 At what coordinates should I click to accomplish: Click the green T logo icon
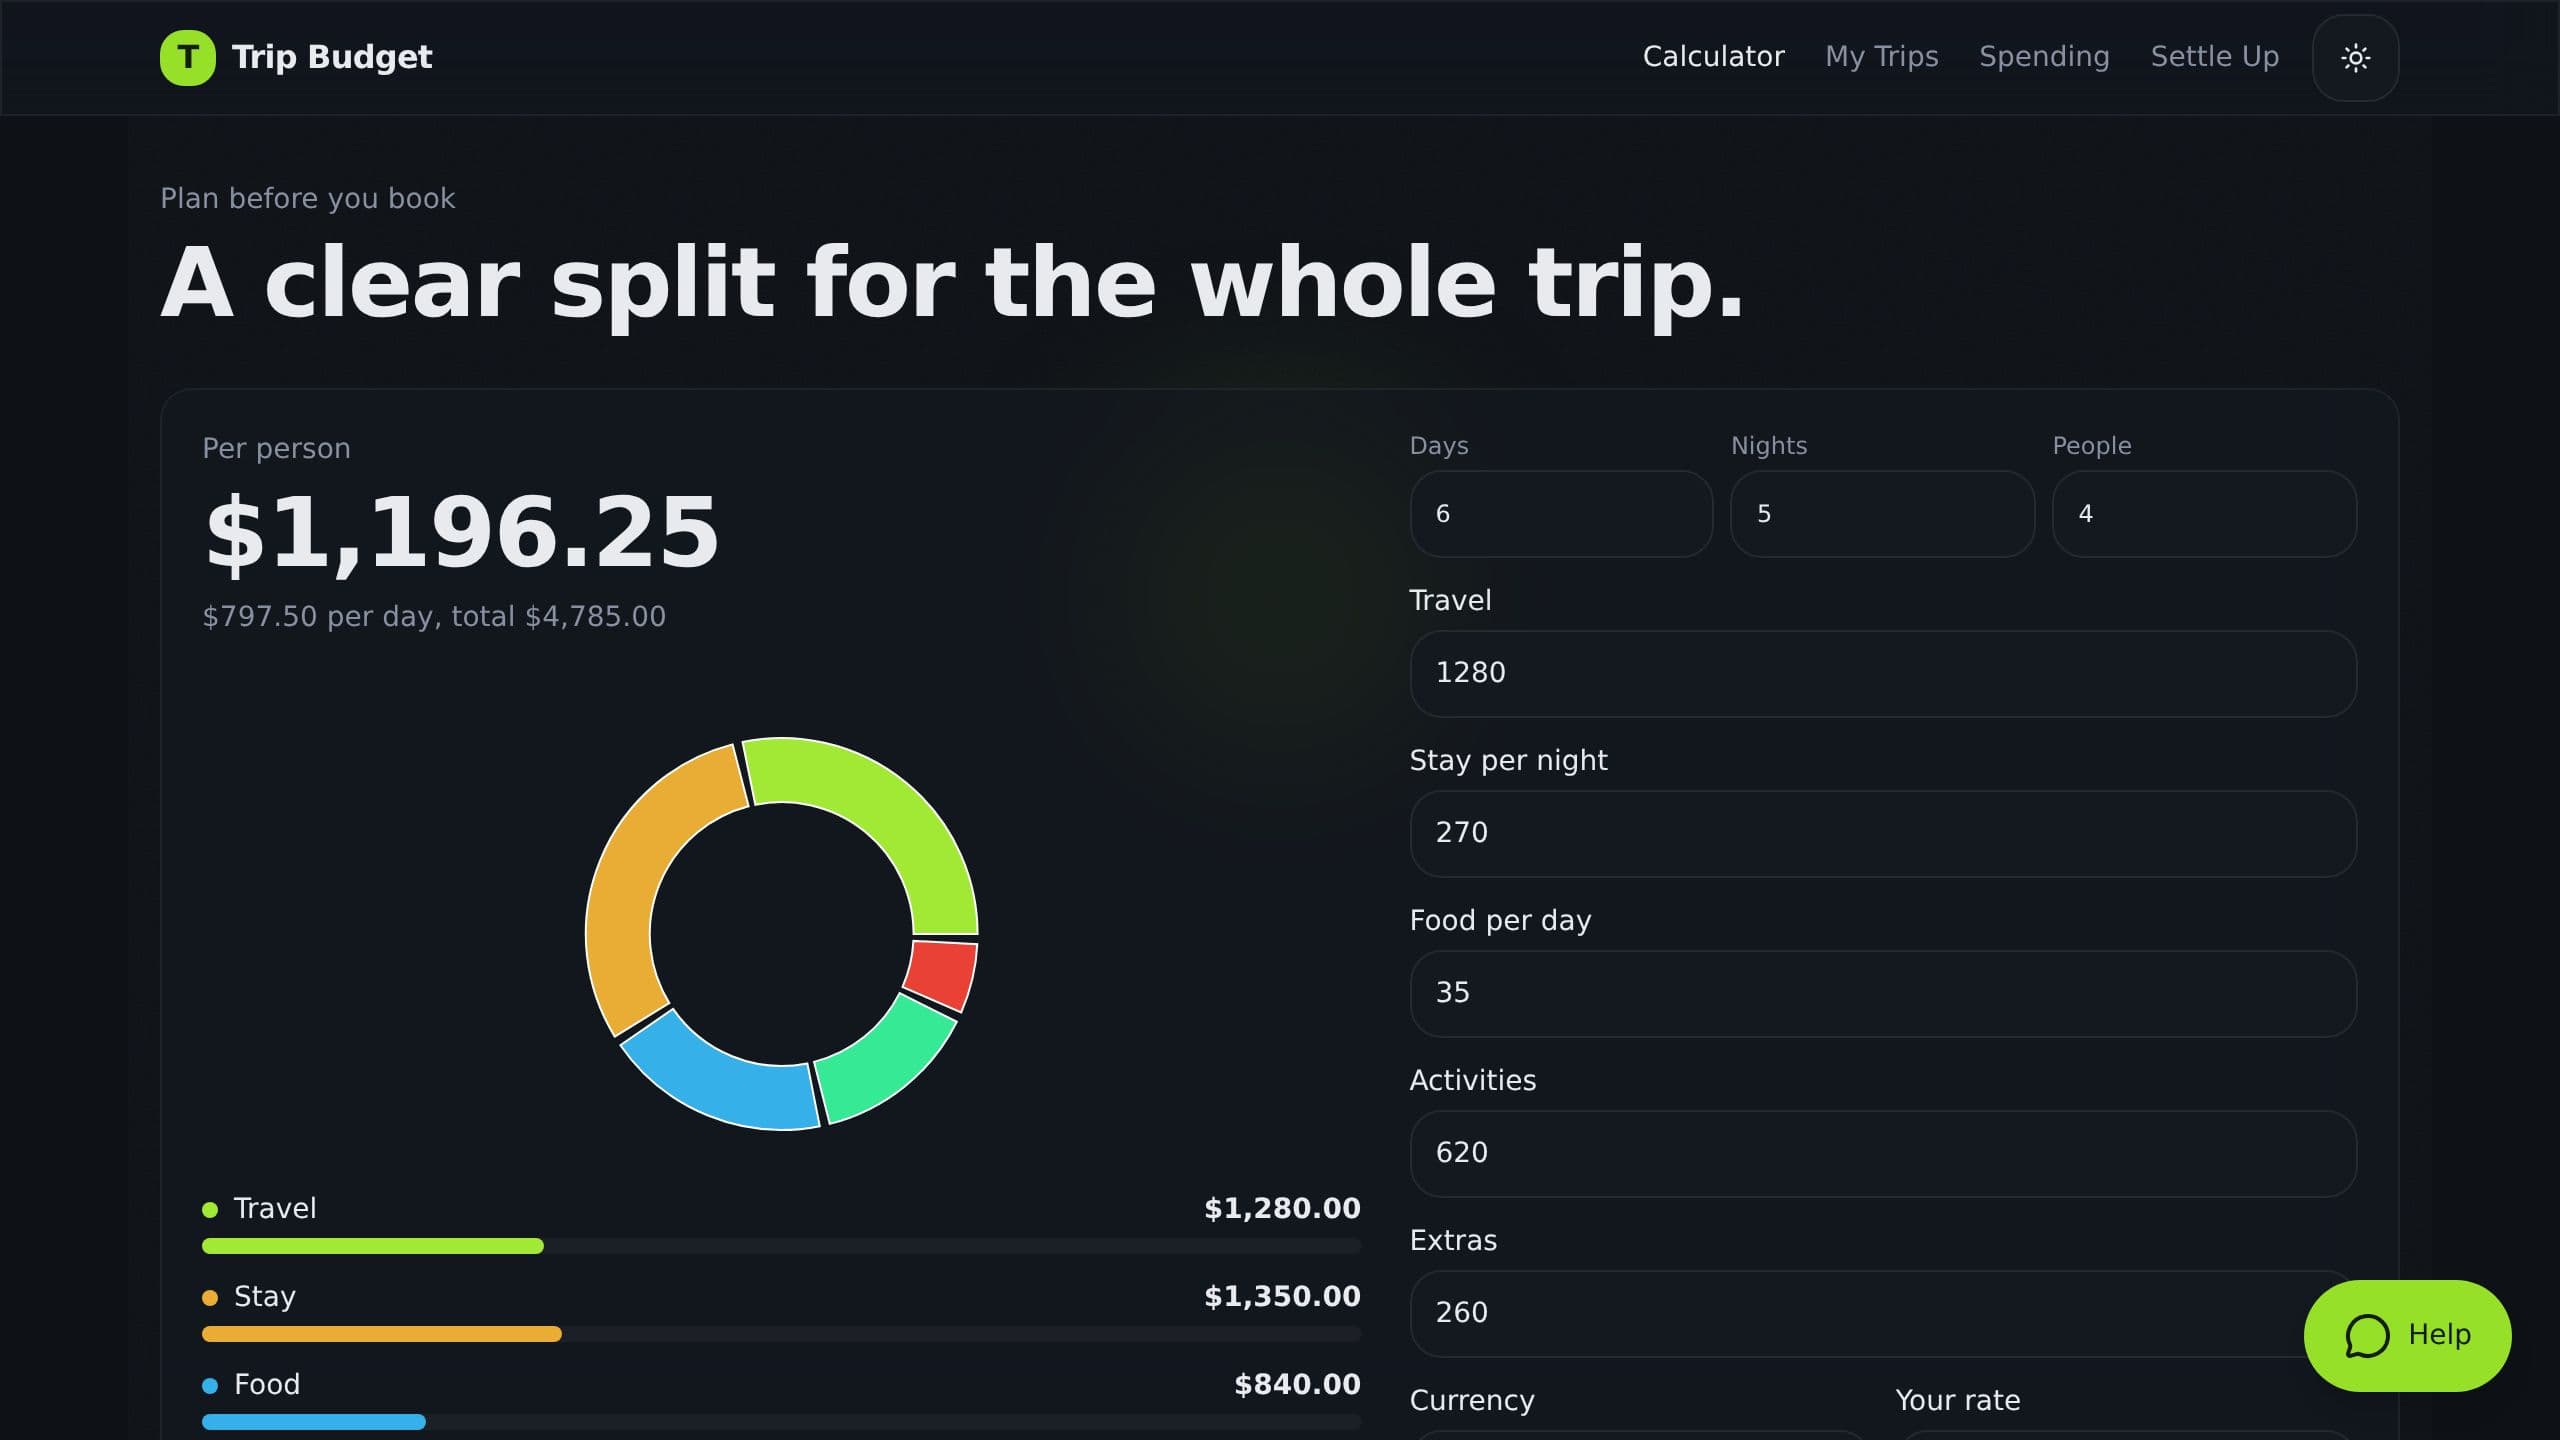(x=187, y=57)
